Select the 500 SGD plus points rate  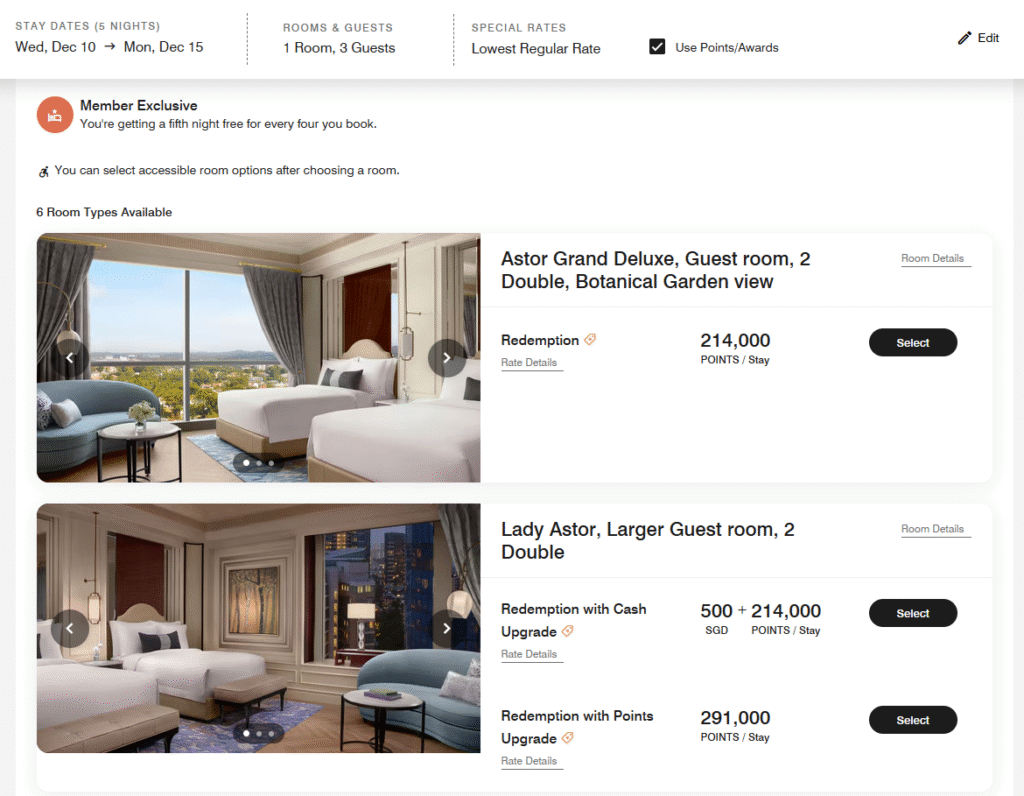(x=912, y=613)
